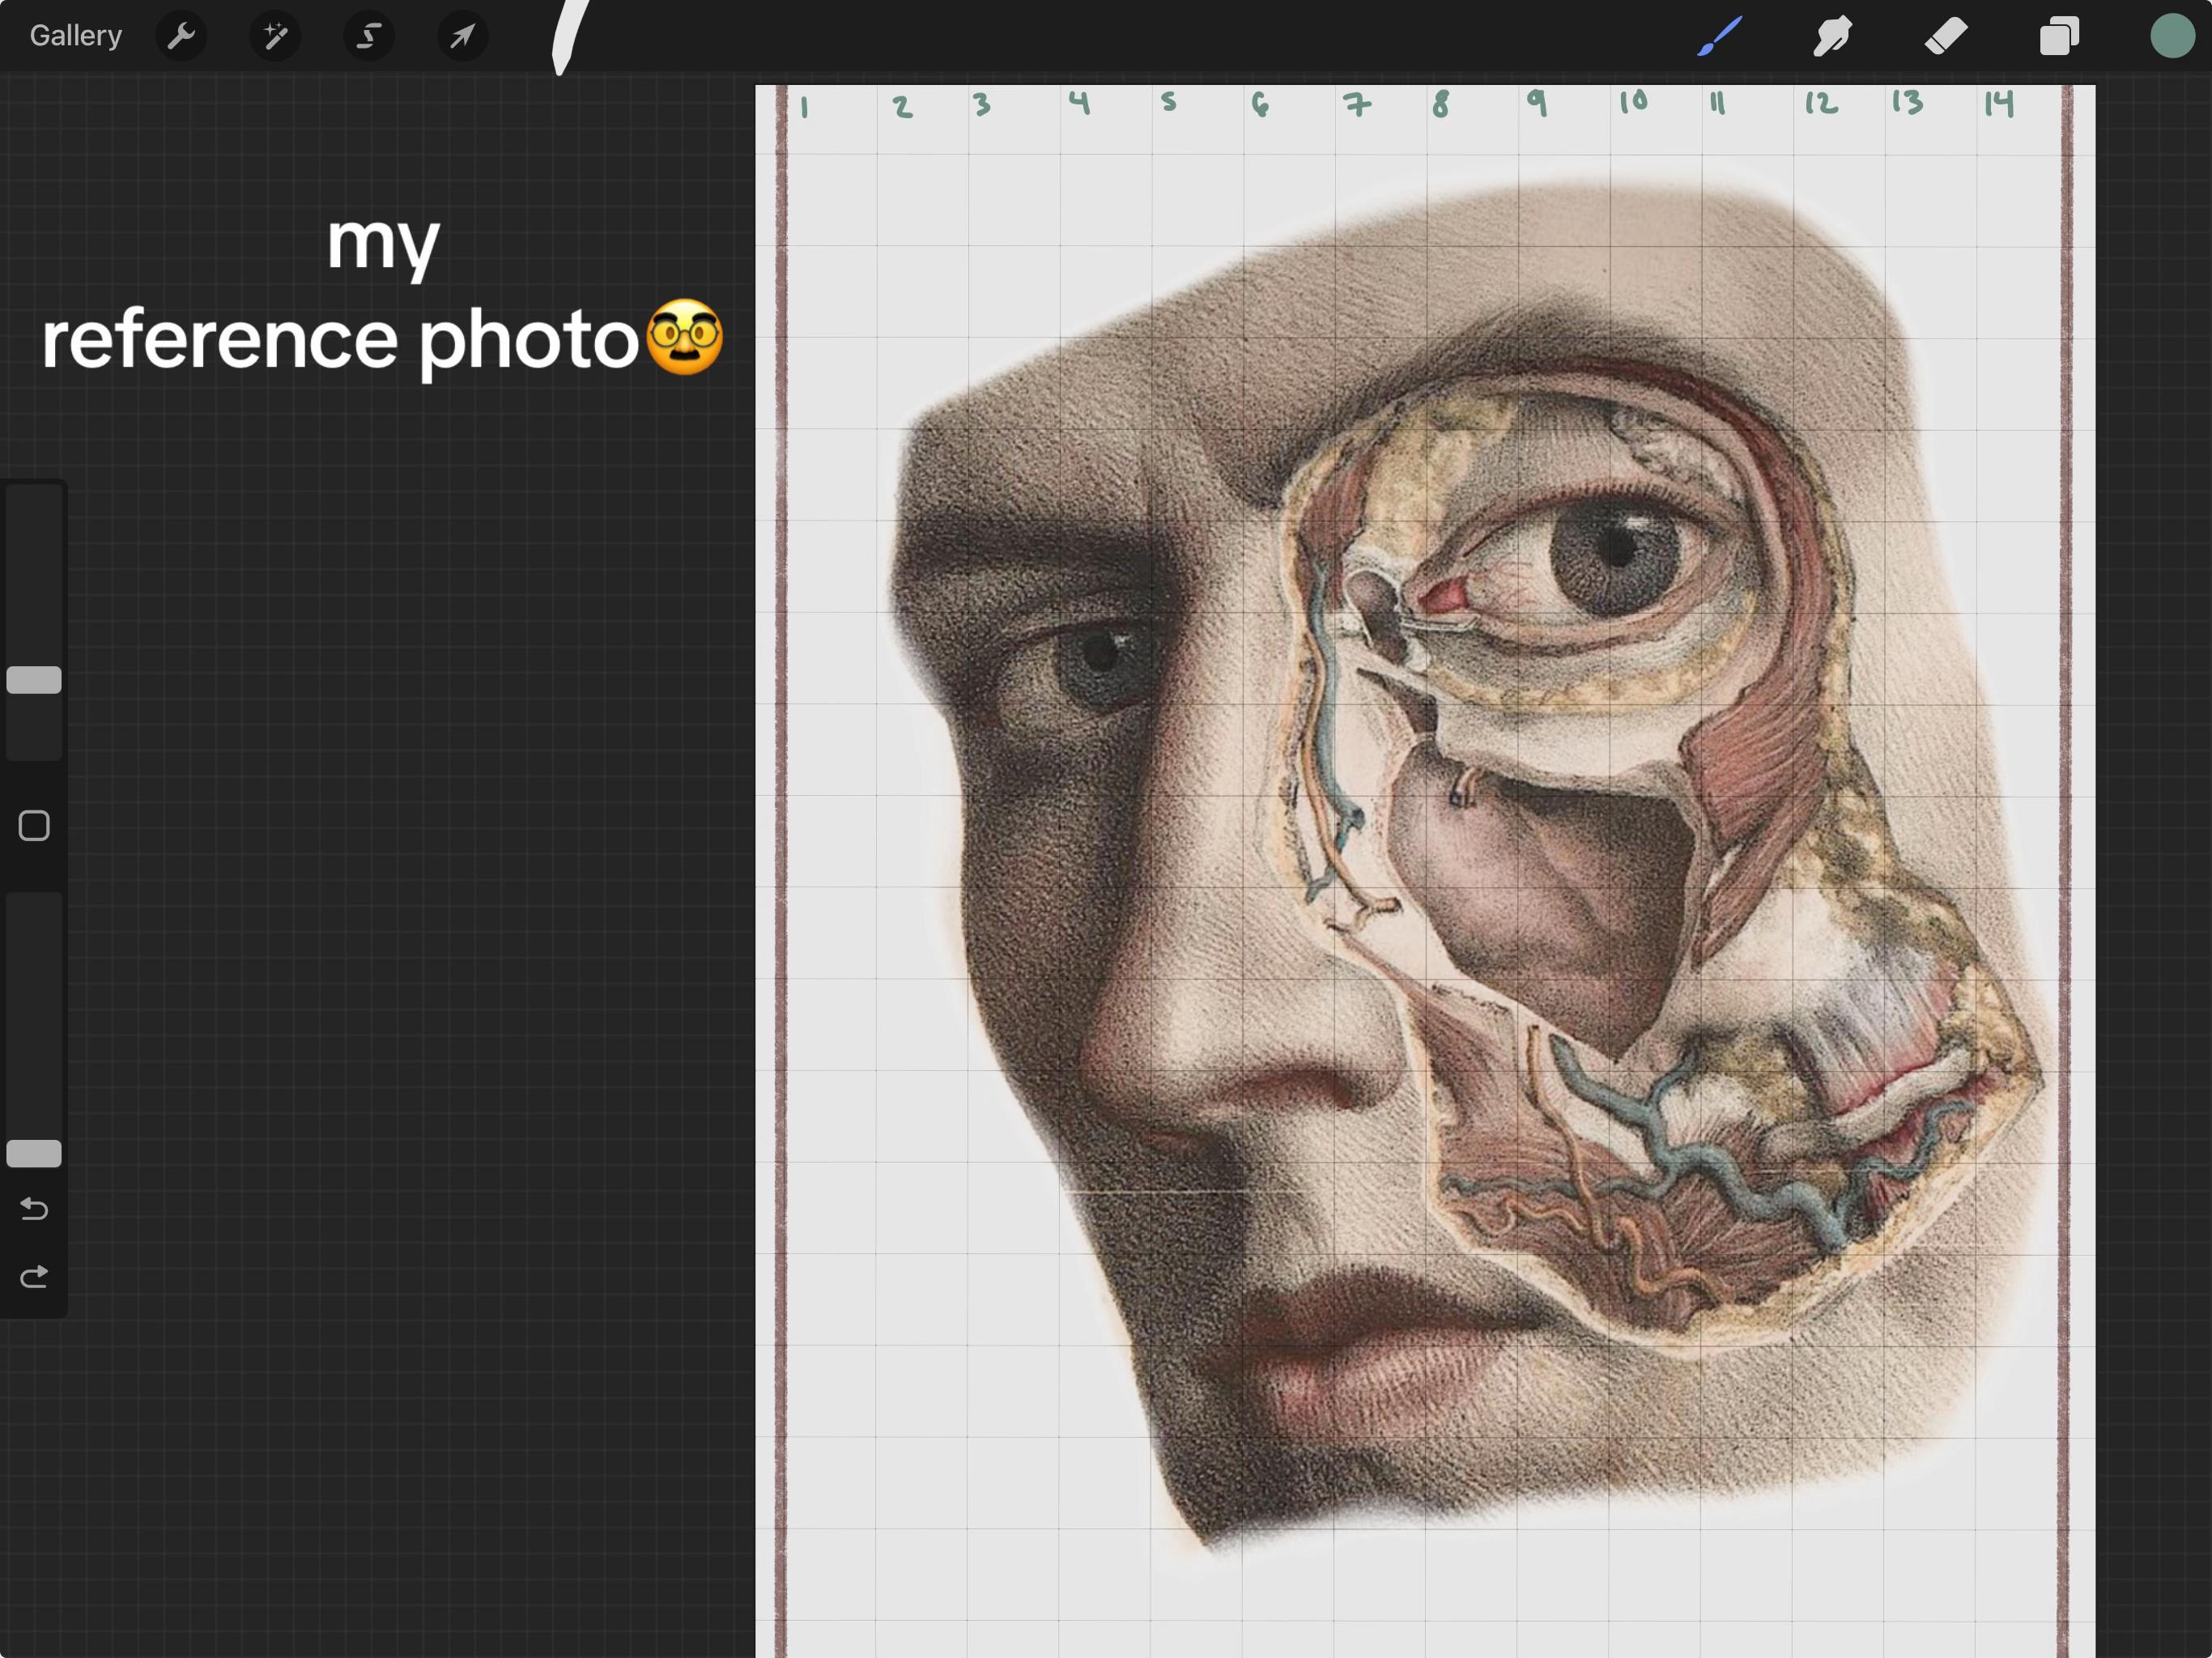The image size is (2212, 1658).
Task: Tap the square Modify button in sidebar
Action: point(34,826)
